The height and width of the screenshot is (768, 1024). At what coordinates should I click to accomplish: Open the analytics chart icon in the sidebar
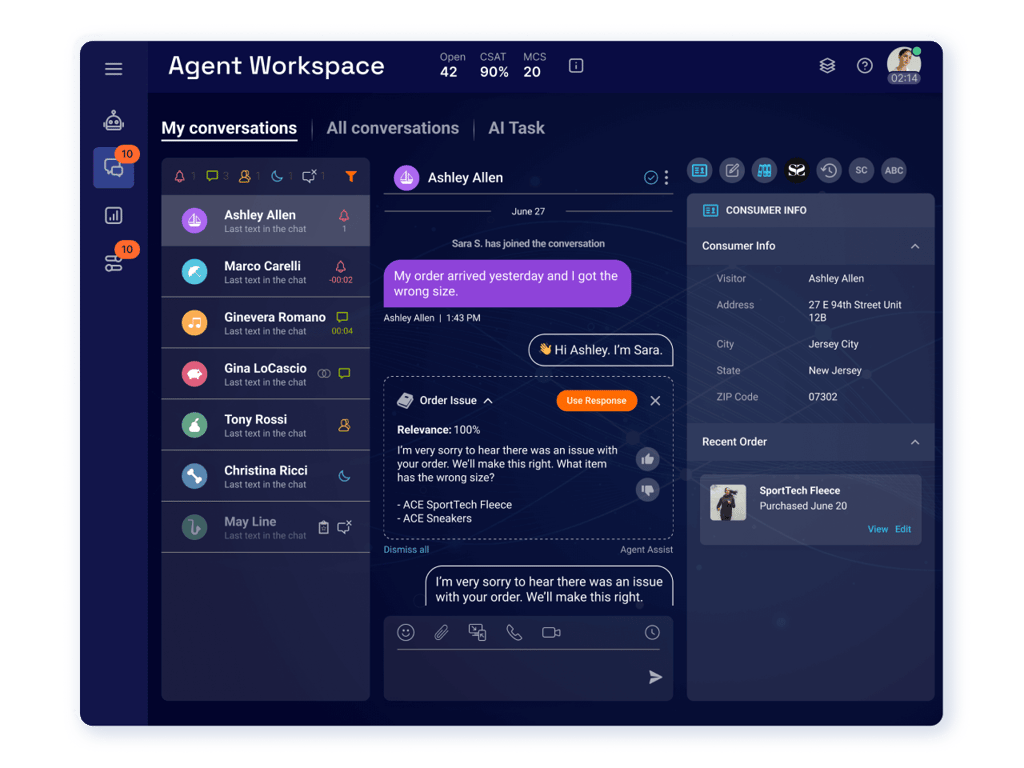click(114, 216)
